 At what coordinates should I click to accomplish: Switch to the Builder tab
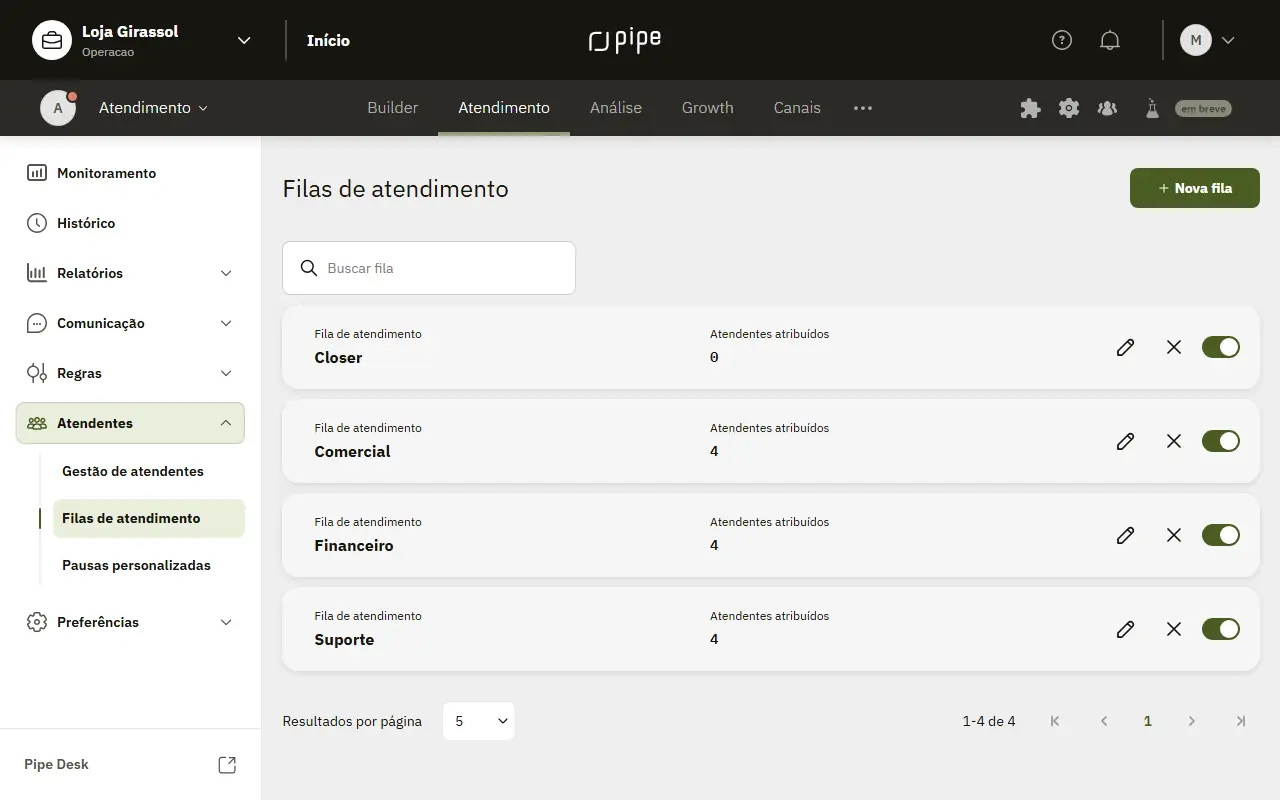click(x=393, y=108)
